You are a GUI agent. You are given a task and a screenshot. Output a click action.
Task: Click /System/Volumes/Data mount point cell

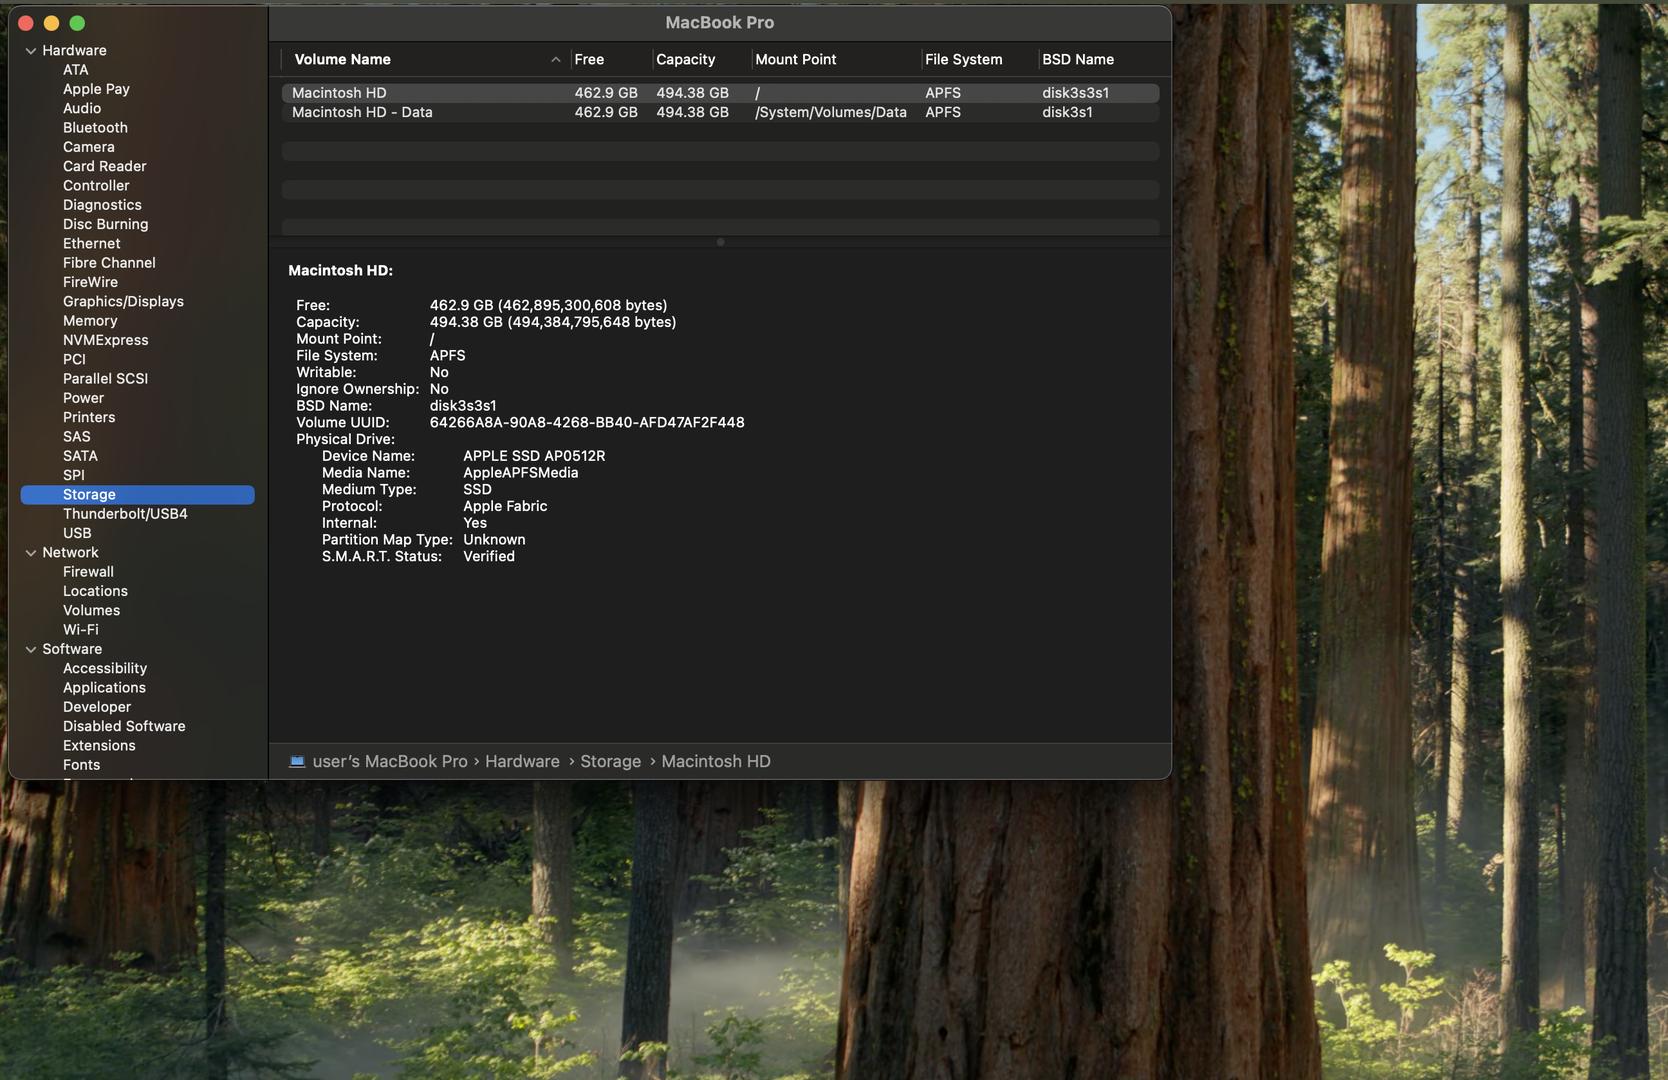coord(831,113)
